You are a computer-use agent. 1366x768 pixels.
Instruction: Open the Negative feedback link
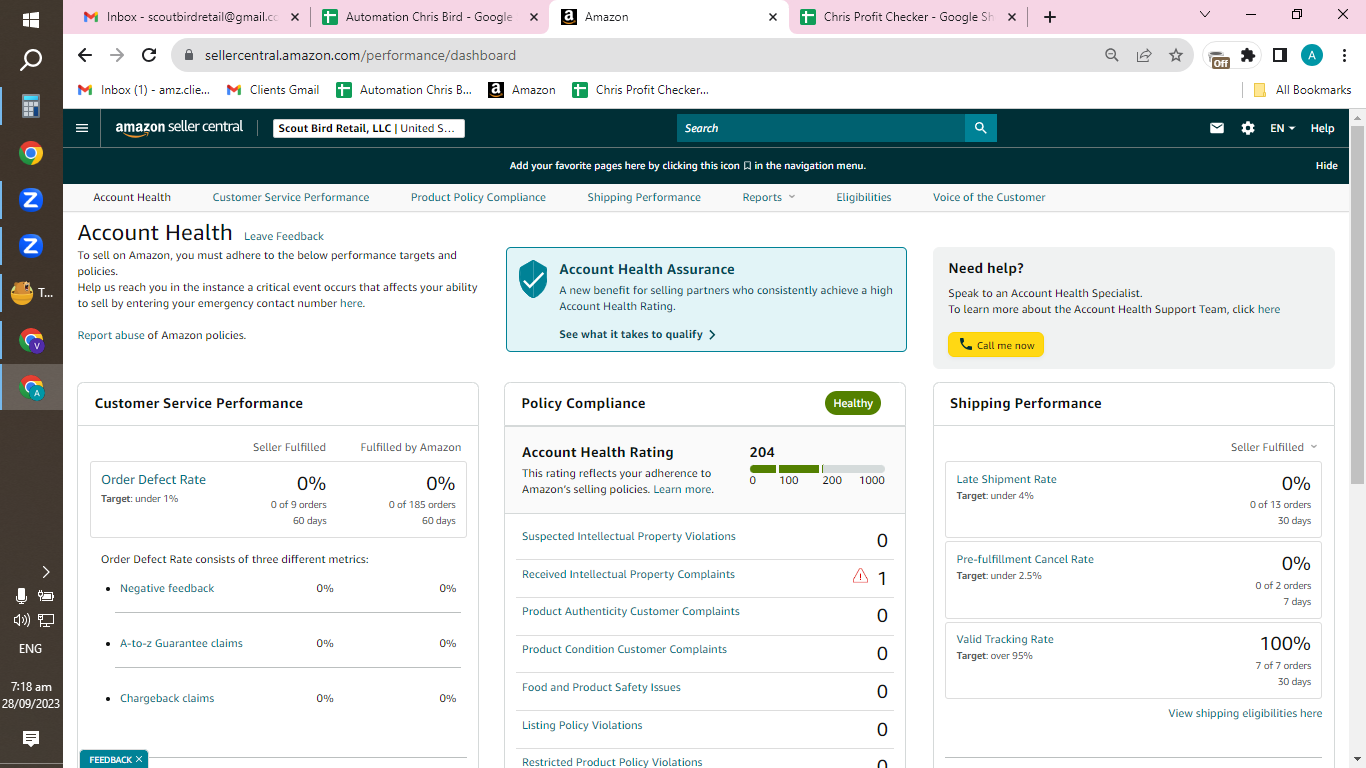167,588
